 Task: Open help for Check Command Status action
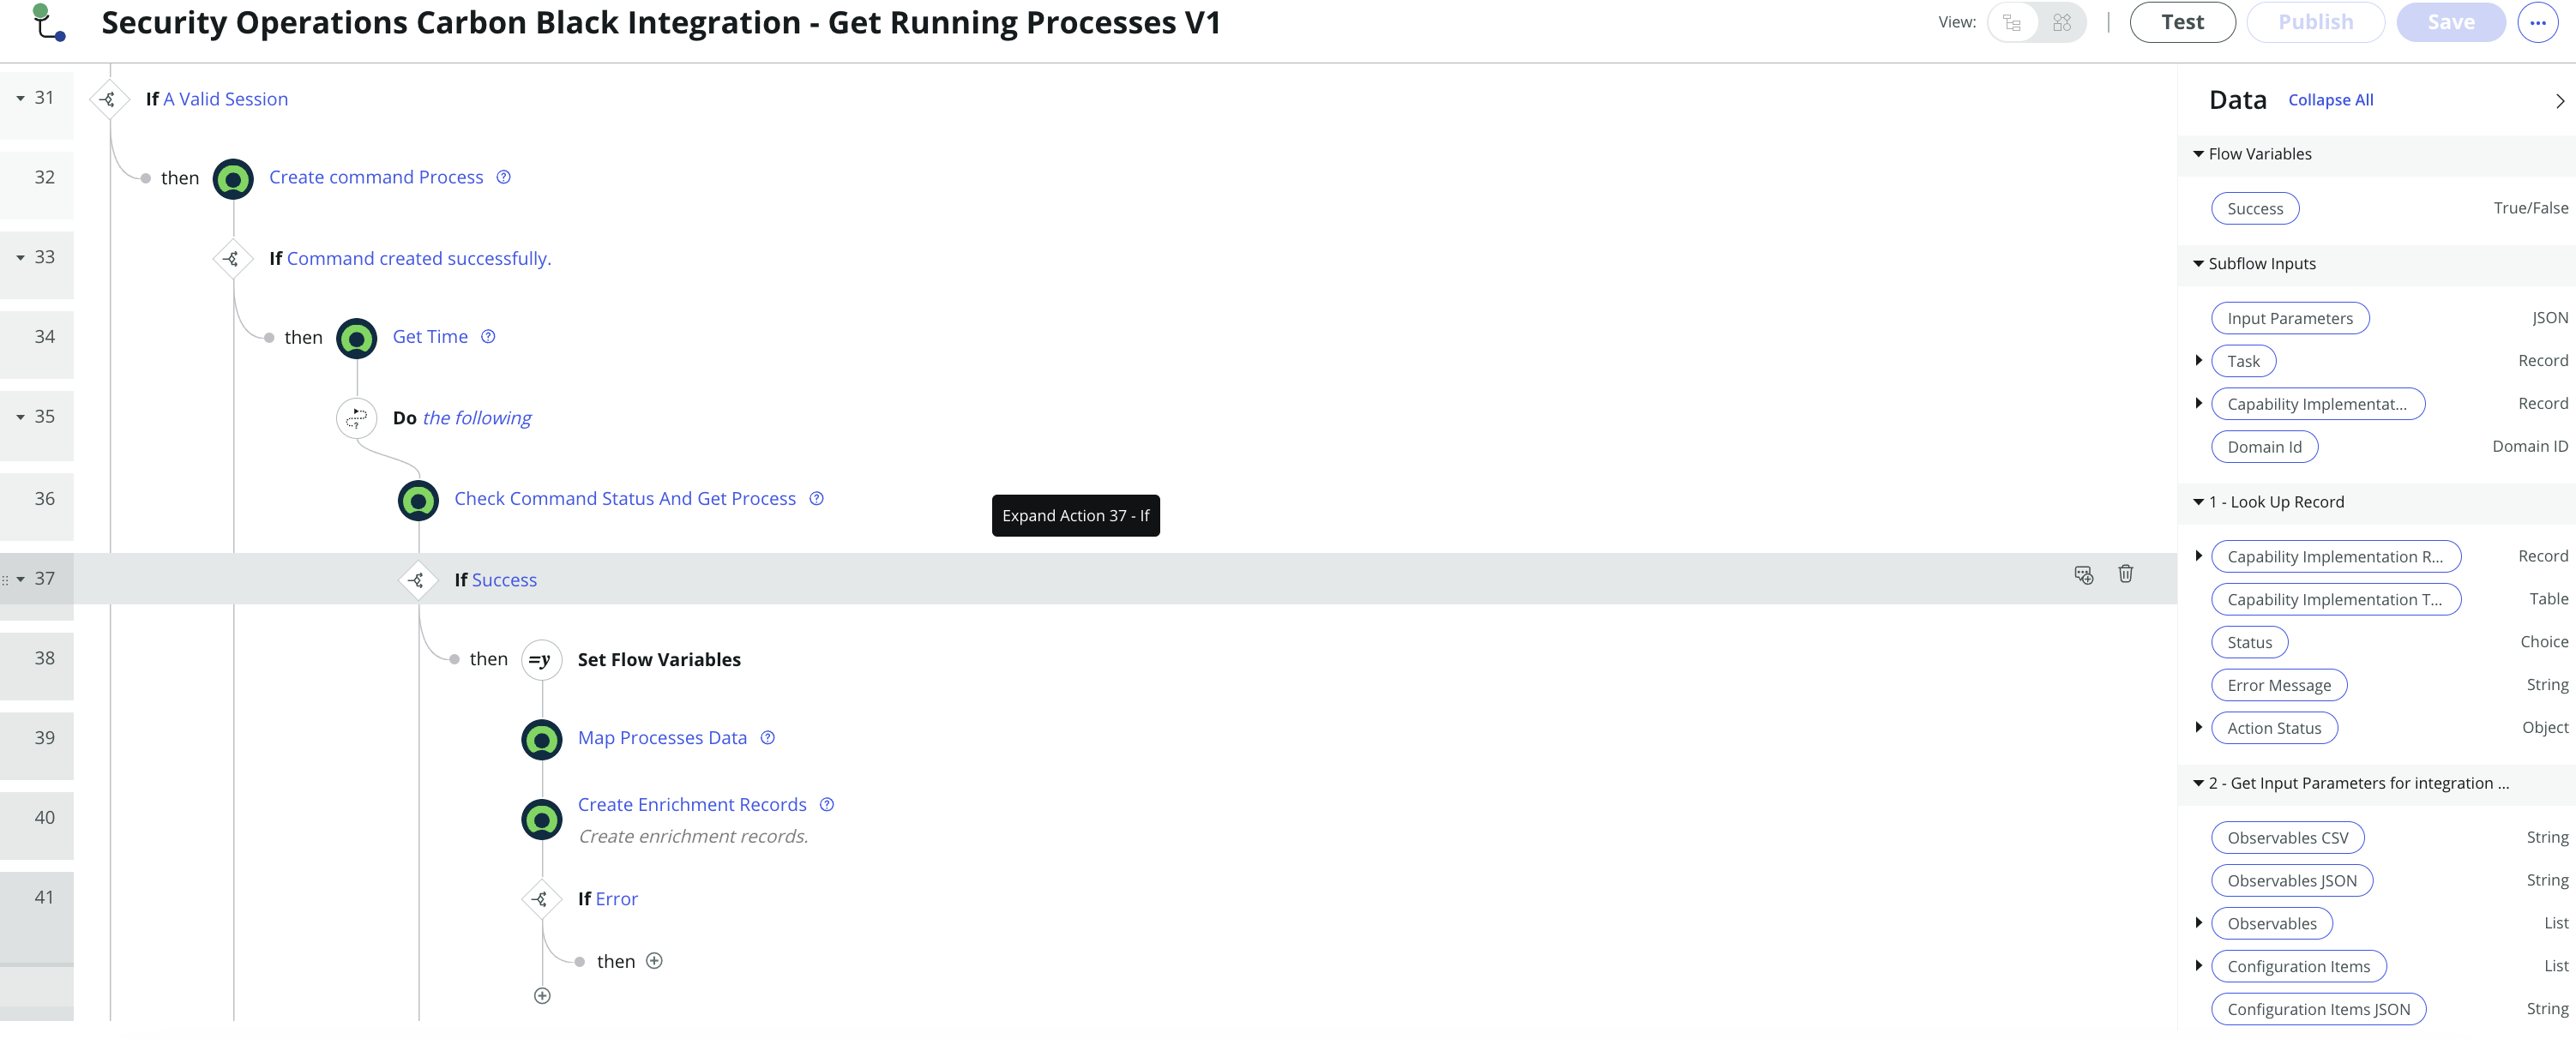816,498
